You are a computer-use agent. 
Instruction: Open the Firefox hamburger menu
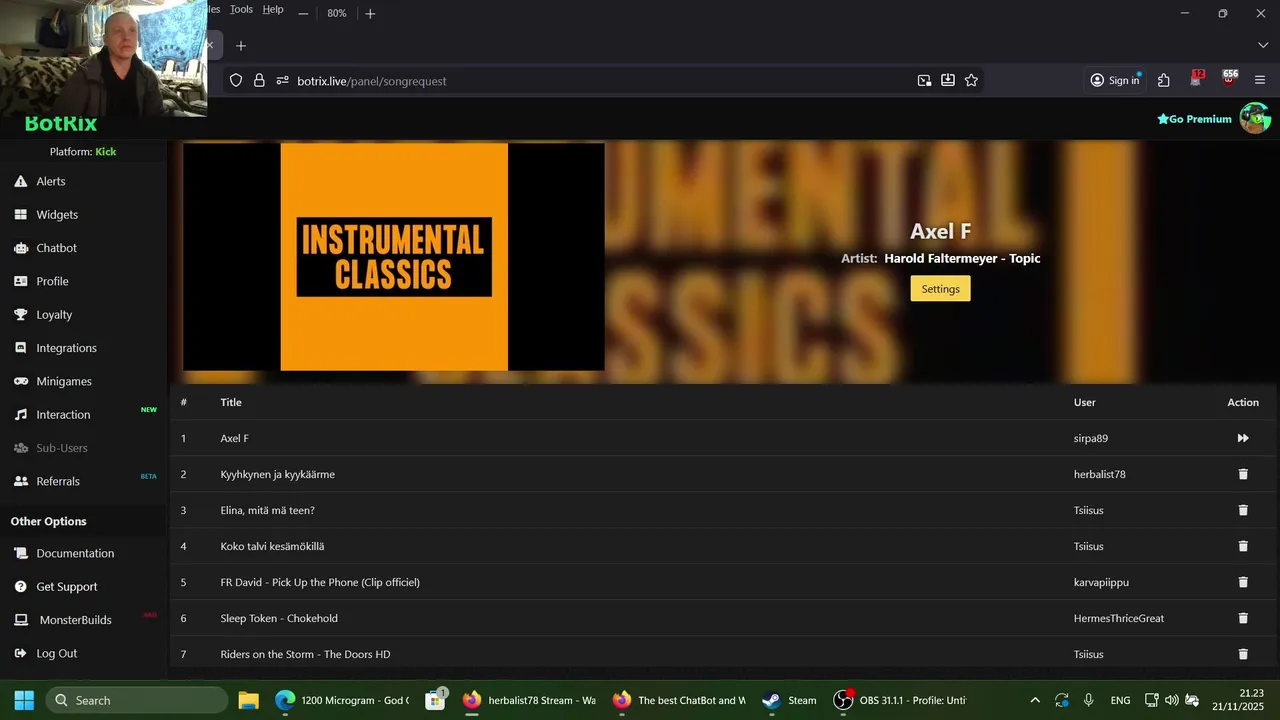point(1260,81)
